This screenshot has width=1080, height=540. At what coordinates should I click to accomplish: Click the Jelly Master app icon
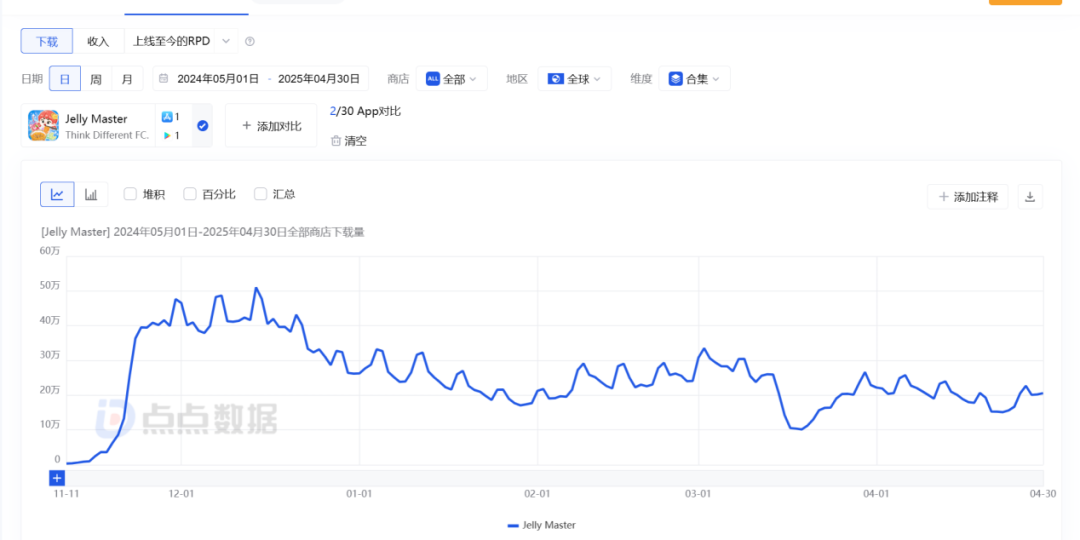pyautogui.click(x=43, y=125)
